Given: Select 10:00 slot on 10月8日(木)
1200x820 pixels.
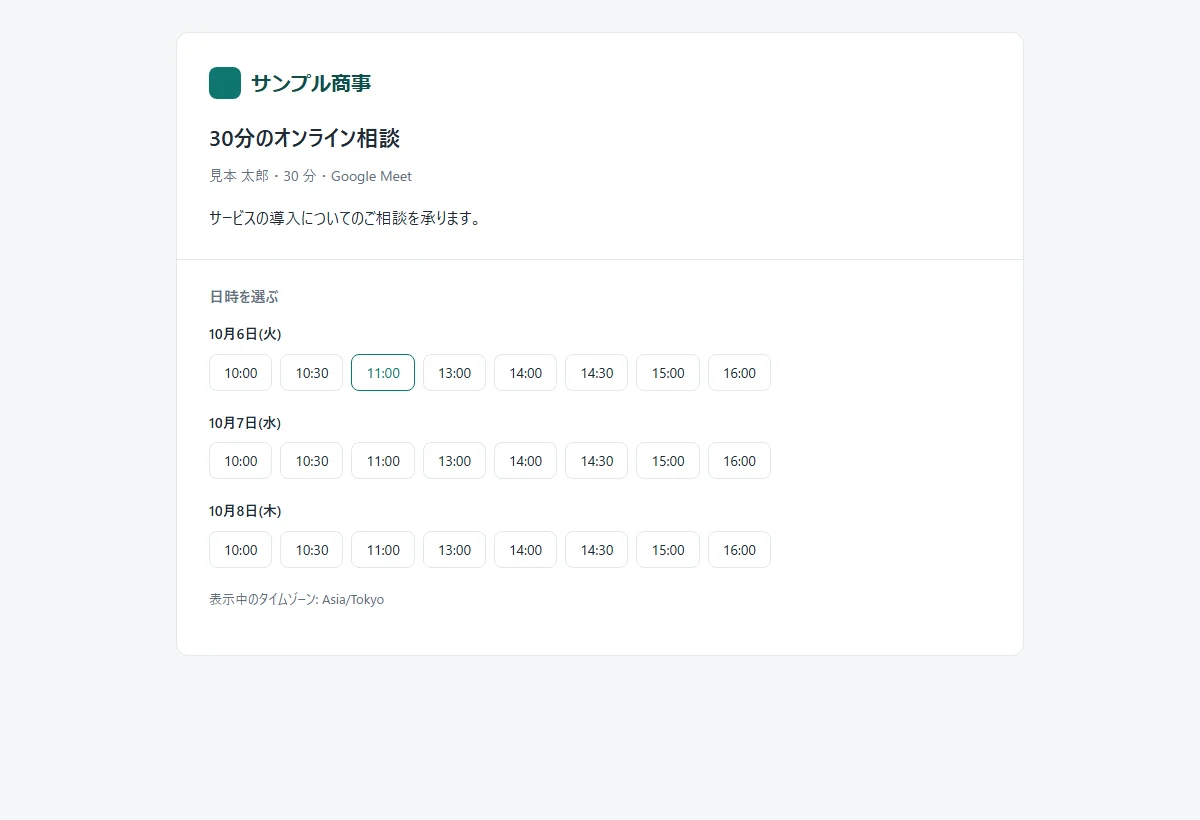Looking at the screenshot, I should point(240,550).
